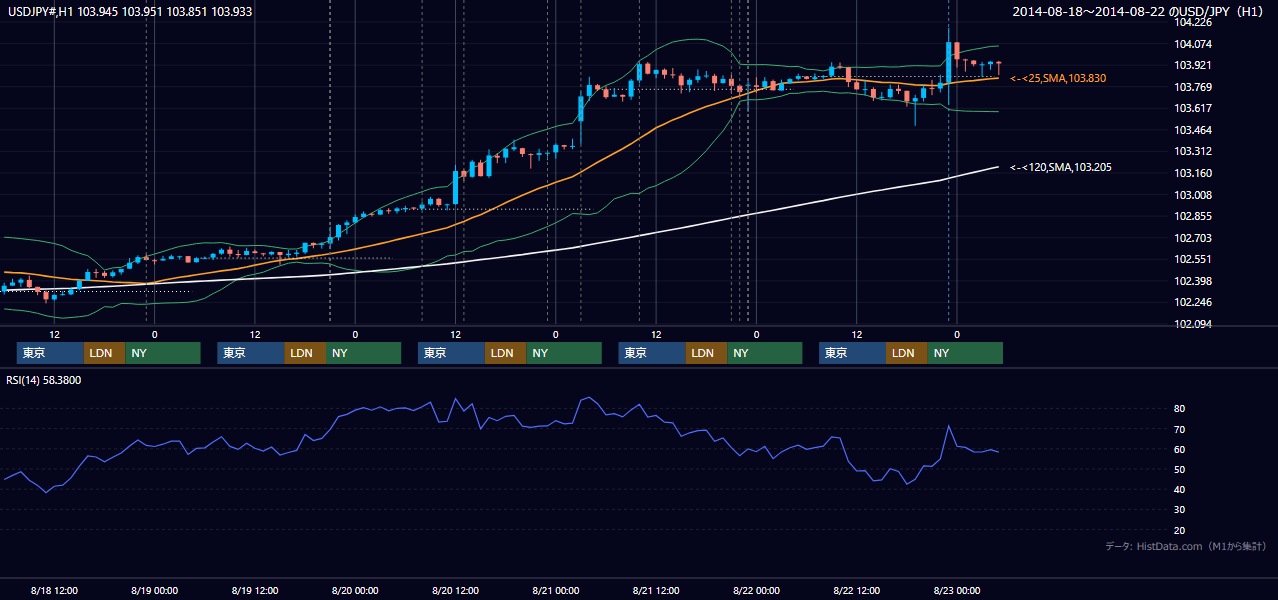Image resolution: width=1278 pixels, height=600 pixels.
Task: Click the 104.226 price axis label
Action: (1193, 22)
